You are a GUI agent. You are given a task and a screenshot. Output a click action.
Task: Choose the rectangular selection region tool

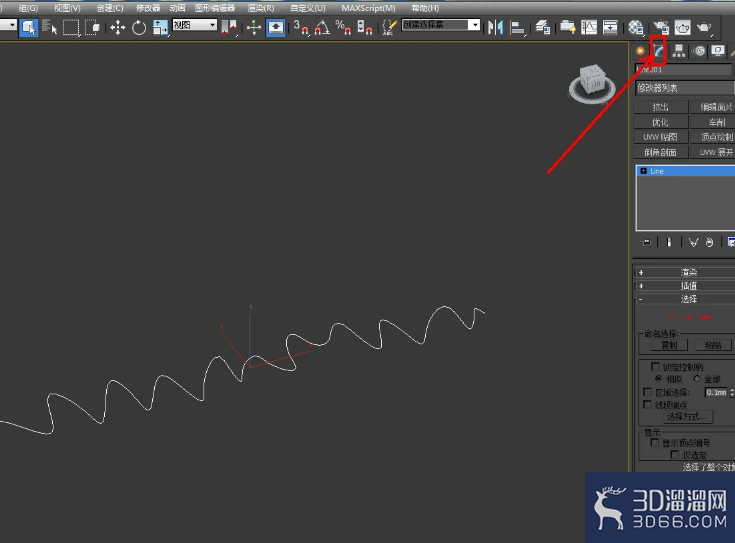71,27
